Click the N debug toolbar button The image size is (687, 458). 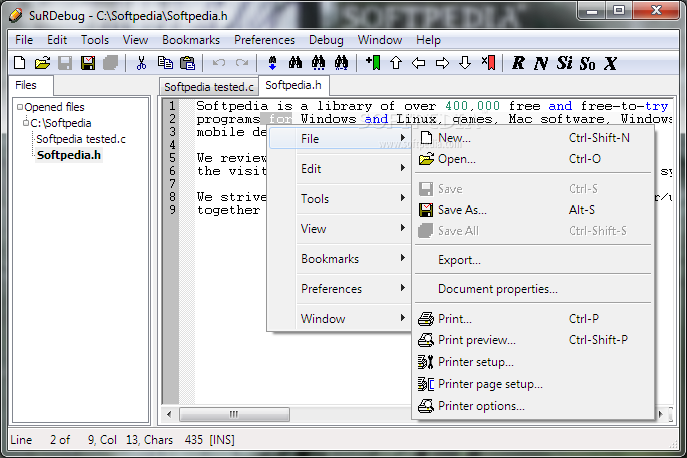[541, 63]
